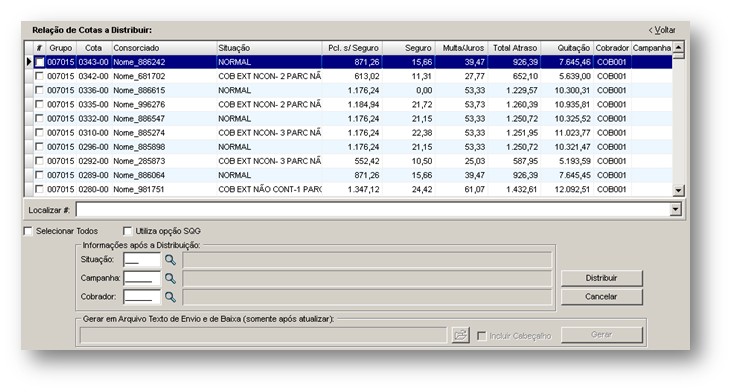732x392 pixels.
Task: Select the row with Nome_886064
Action: tap(349, 175)
